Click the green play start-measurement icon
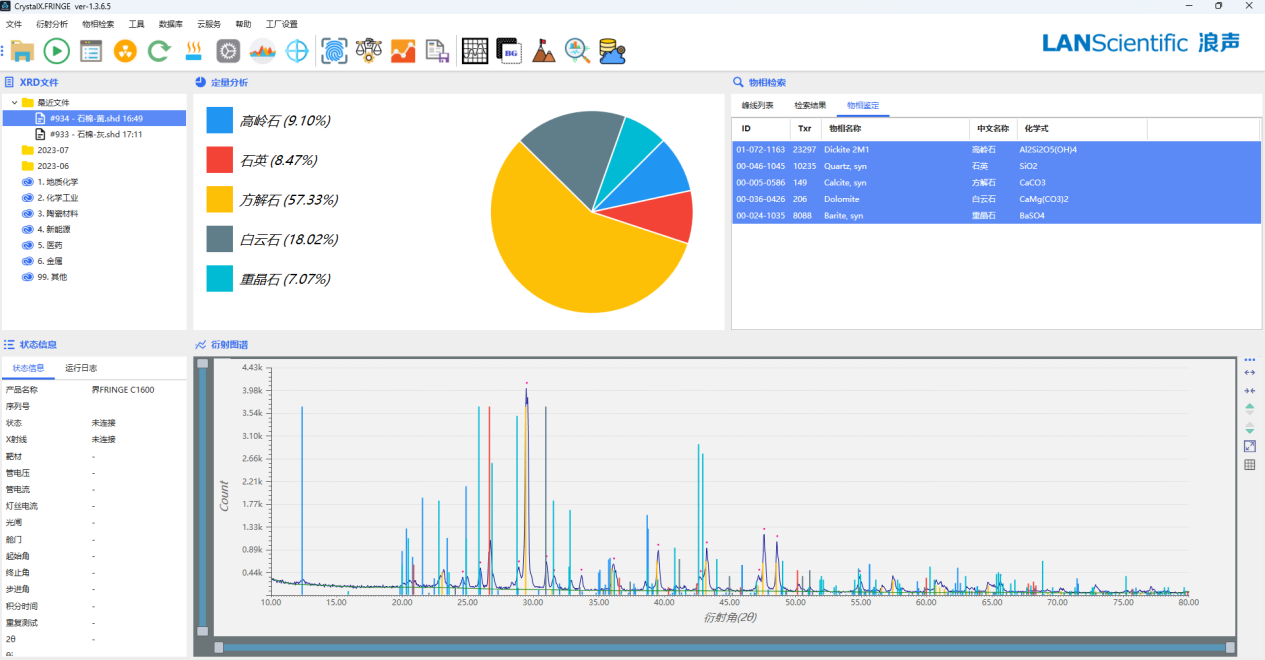Viewport: 1265px width, 660px height. click(x=56, y=51)
